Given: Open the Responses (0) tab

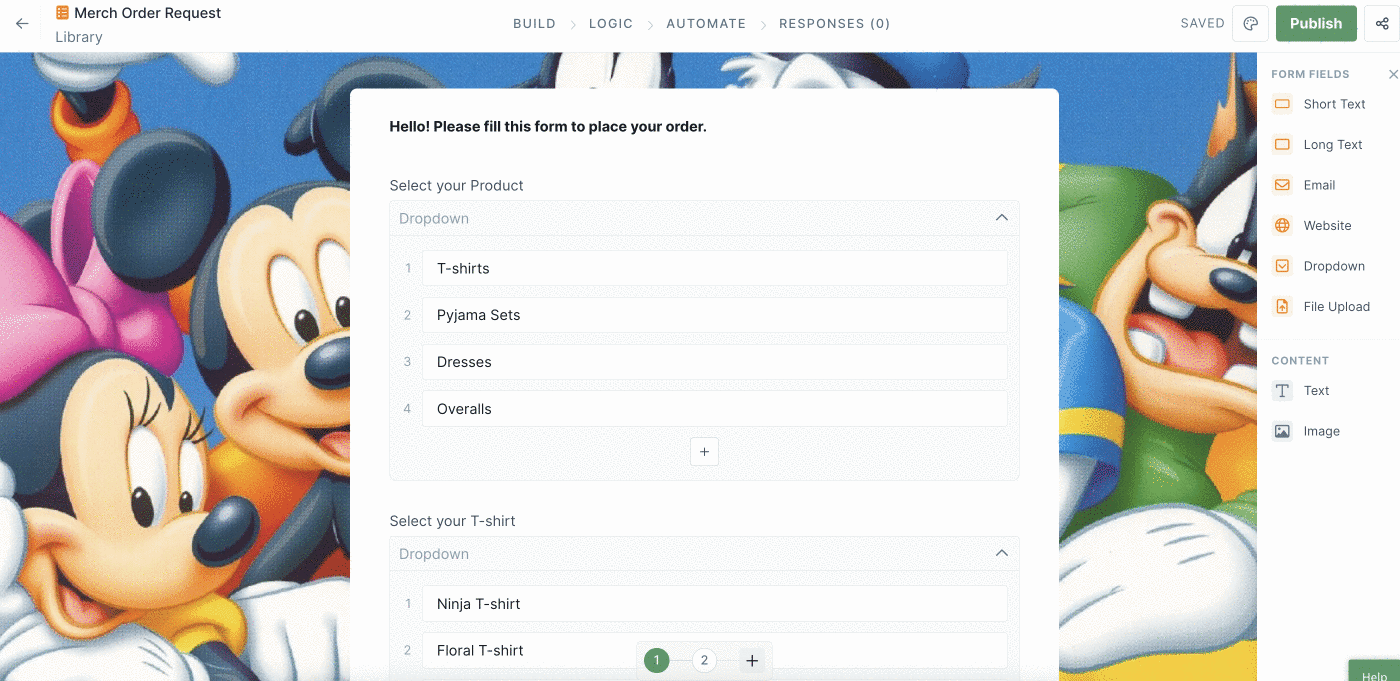Looking at the screenshot, I should coord(834,24).
